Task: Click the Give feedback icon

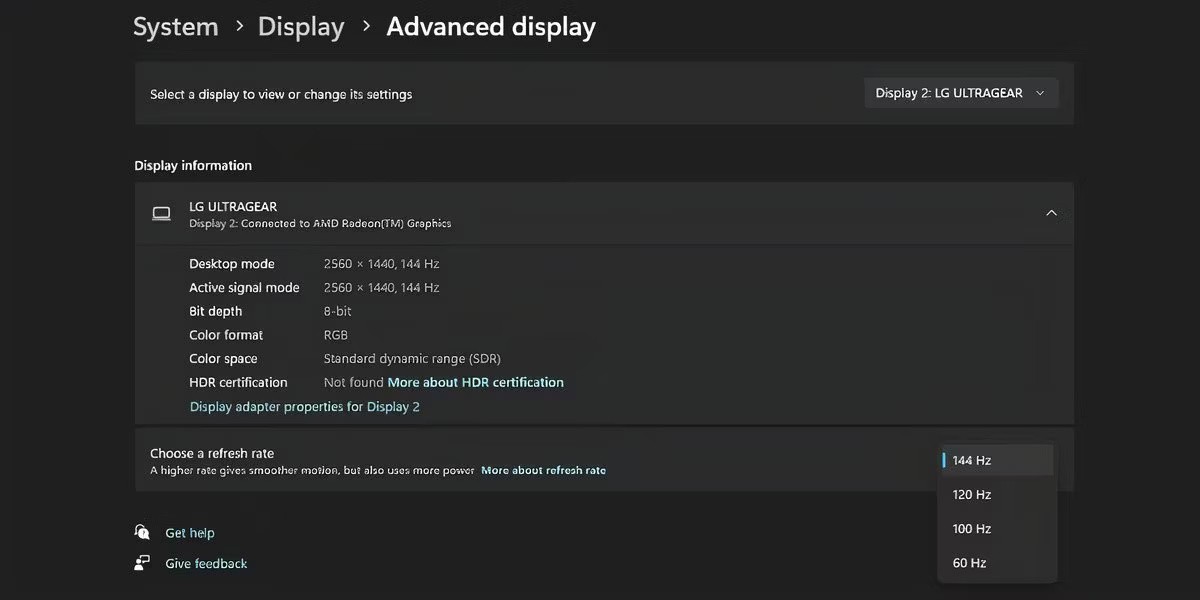Action: tap(142, 563)
